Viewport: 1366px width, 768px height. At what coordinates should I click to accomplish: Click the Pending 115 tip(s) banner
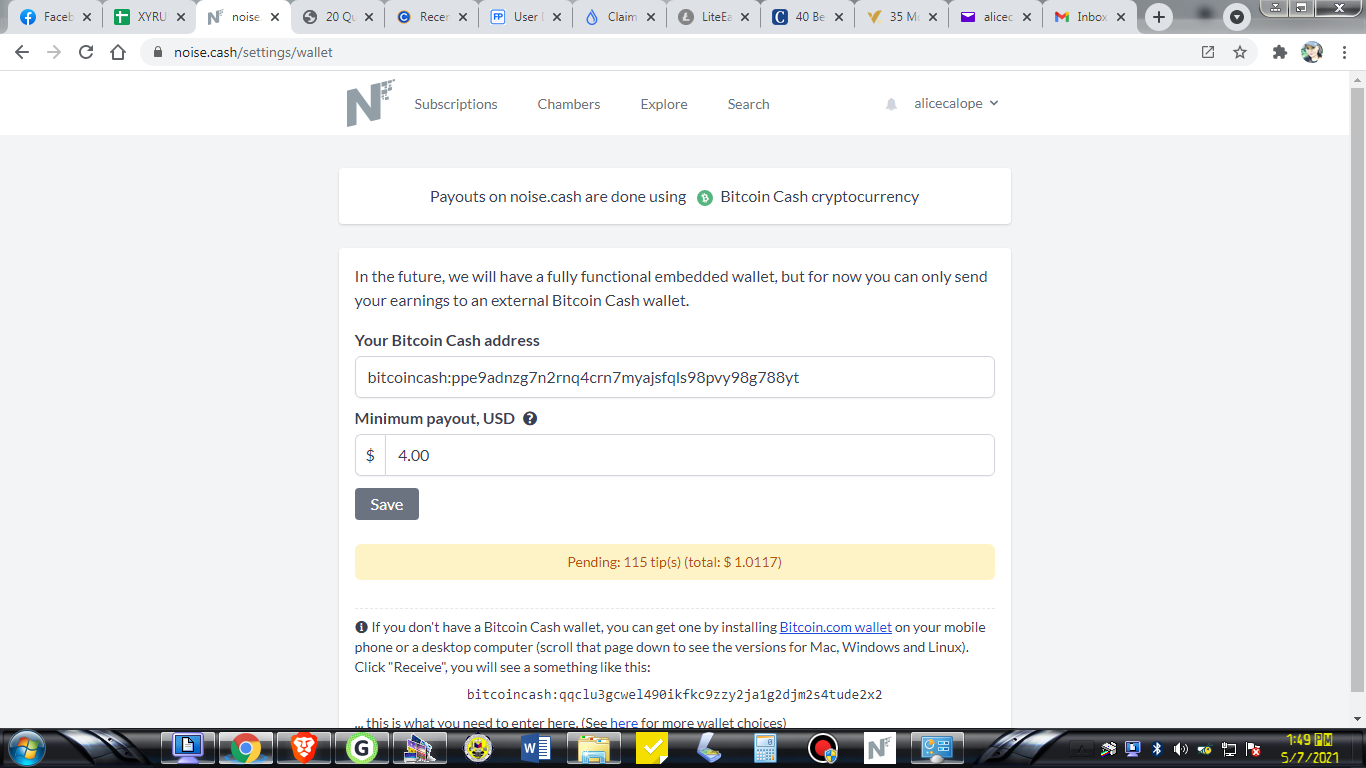pos(675,562)
